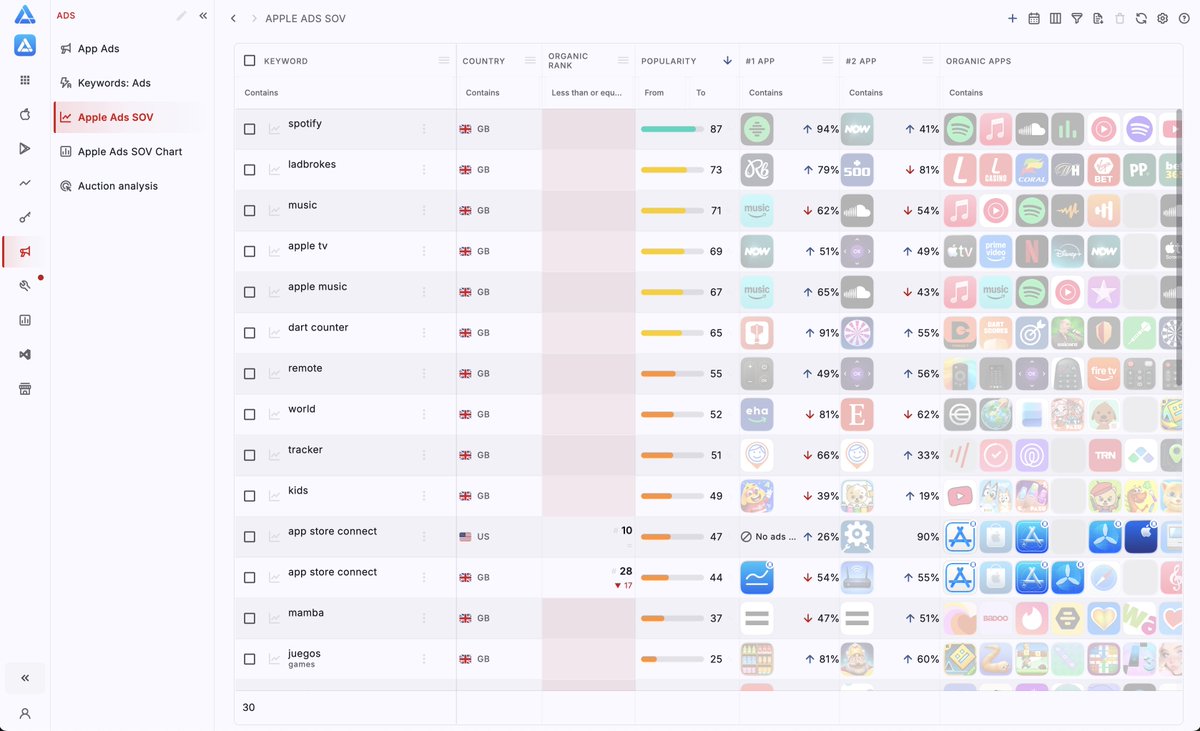Open the settings gear icon in the toolbar
1200x731 pixels.
pyautogui.click(x=1162, y=18)
